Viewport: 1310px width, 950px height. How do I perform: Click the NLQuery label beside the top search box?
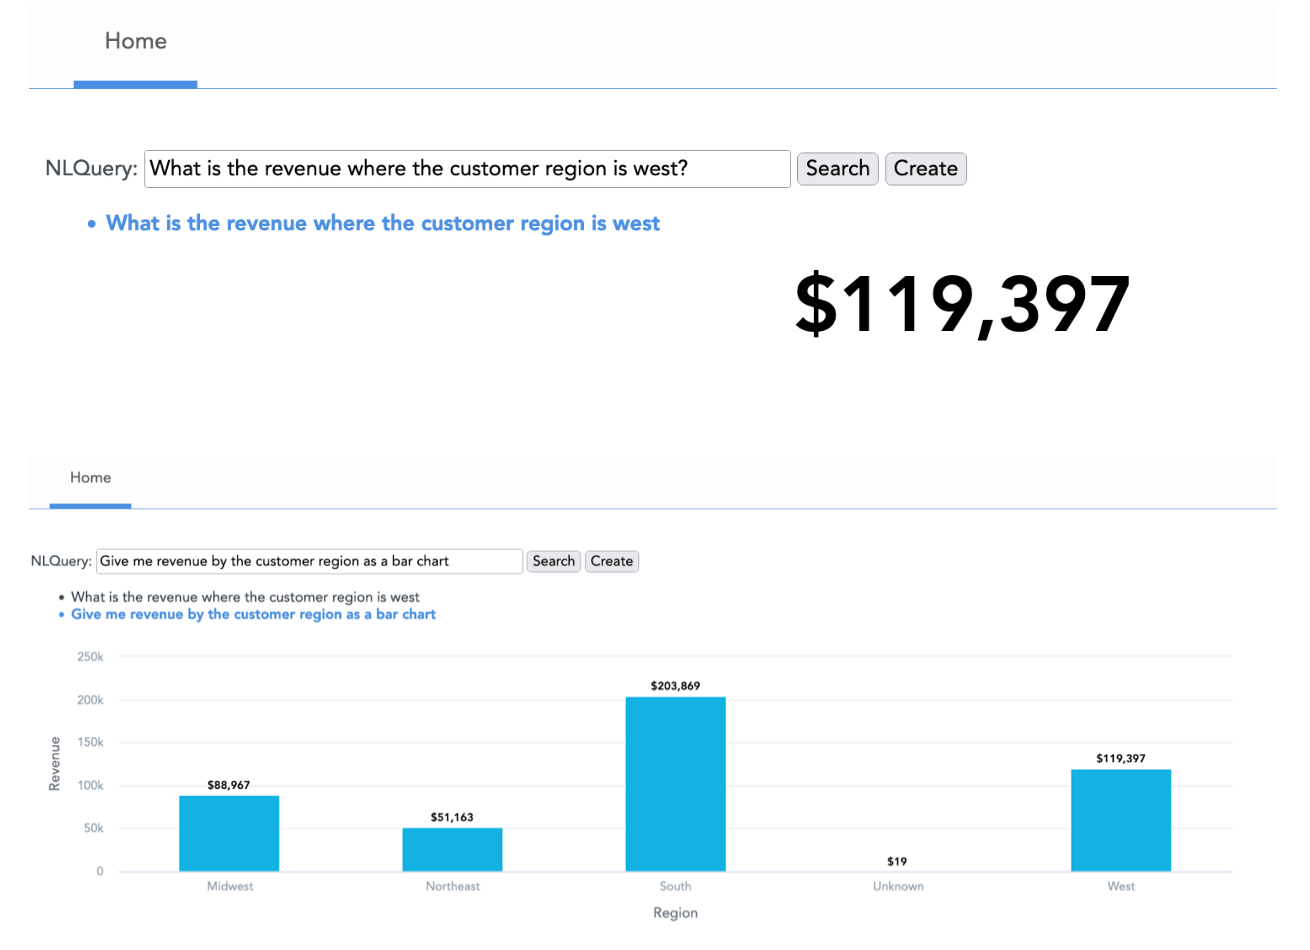tap(91, 168)
